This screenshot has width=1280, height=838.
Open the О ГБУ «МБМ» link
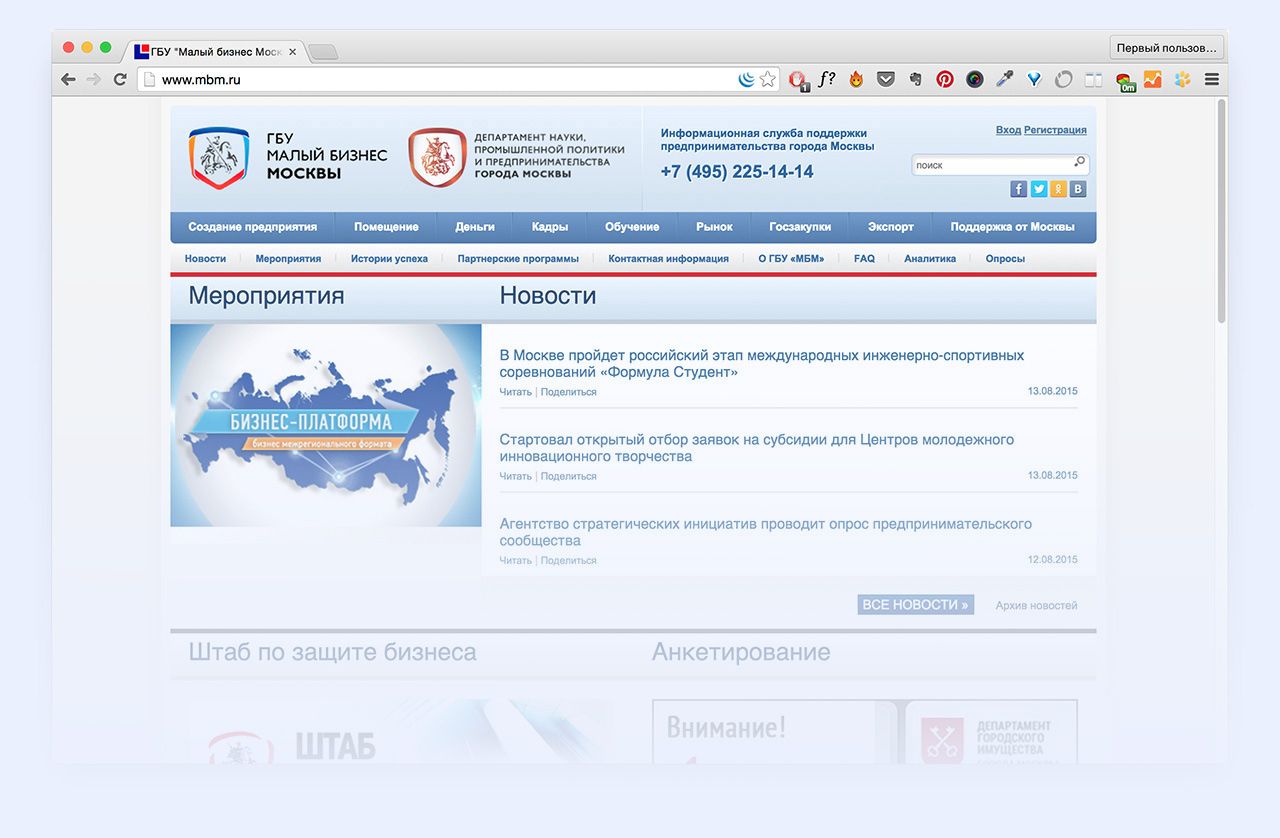point(791,258)
